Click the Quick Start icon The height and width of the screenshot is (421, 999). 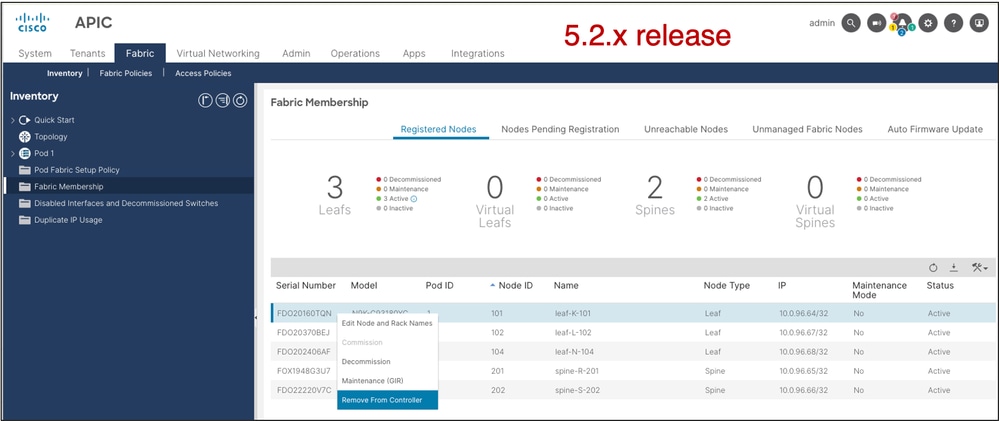(x=25, y=120)
